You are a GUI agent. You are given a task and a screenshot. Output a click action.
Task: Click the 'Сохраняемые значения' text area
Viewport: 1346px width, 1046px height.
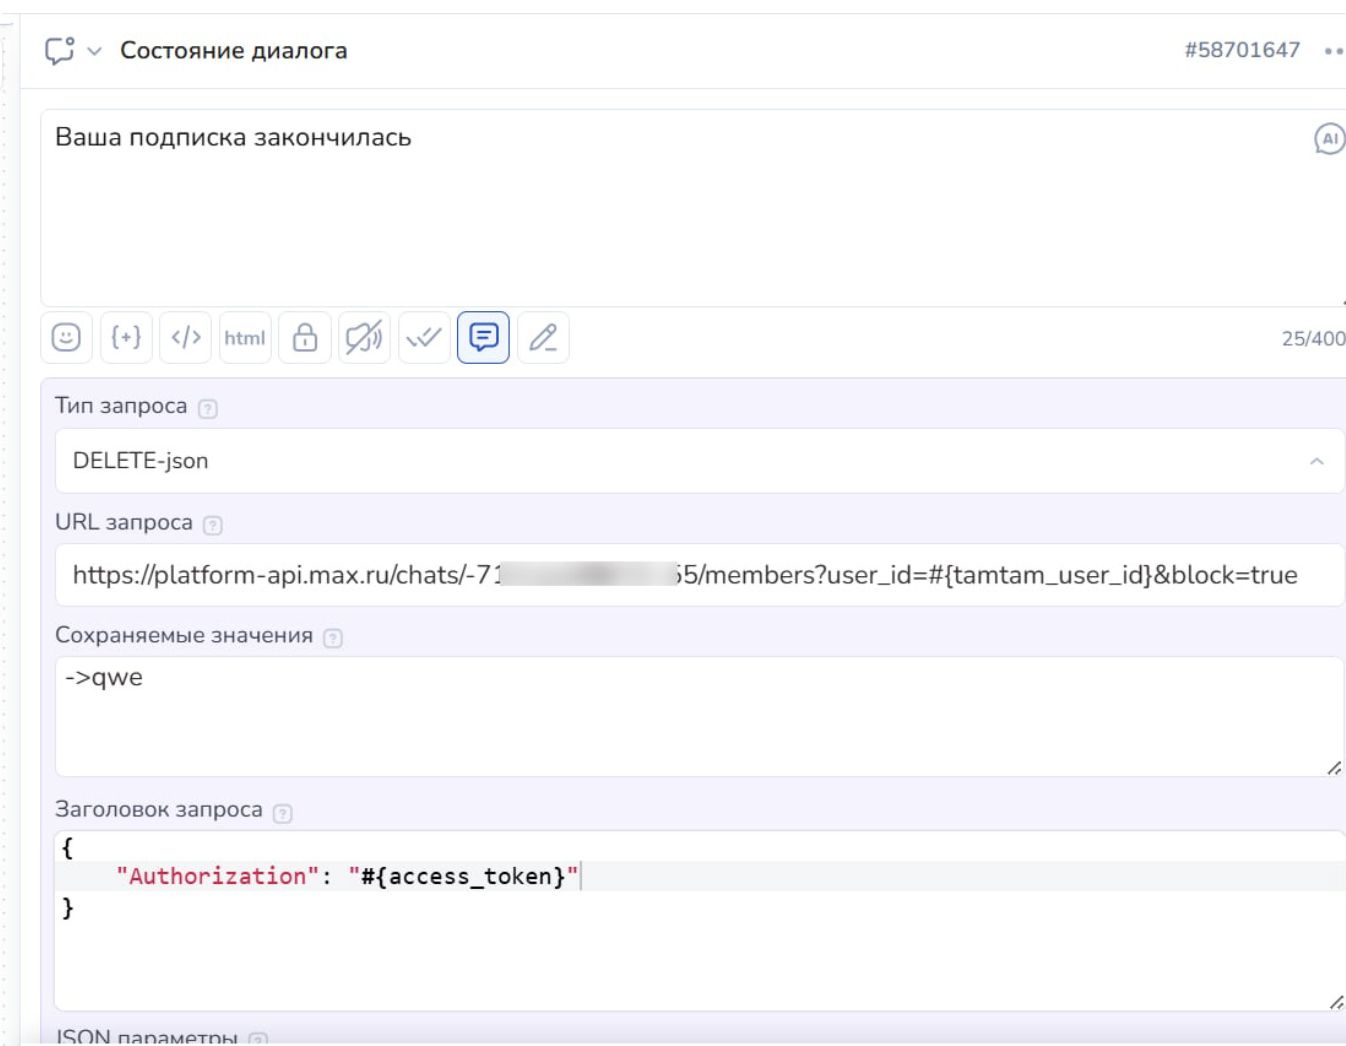click(x=698, y=716)
